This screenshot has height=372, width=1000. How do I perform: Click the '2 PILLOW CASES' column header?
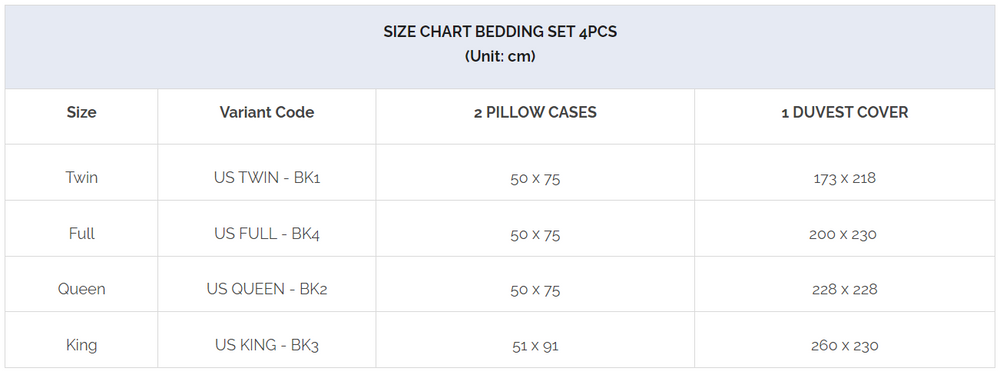[535, 112]
